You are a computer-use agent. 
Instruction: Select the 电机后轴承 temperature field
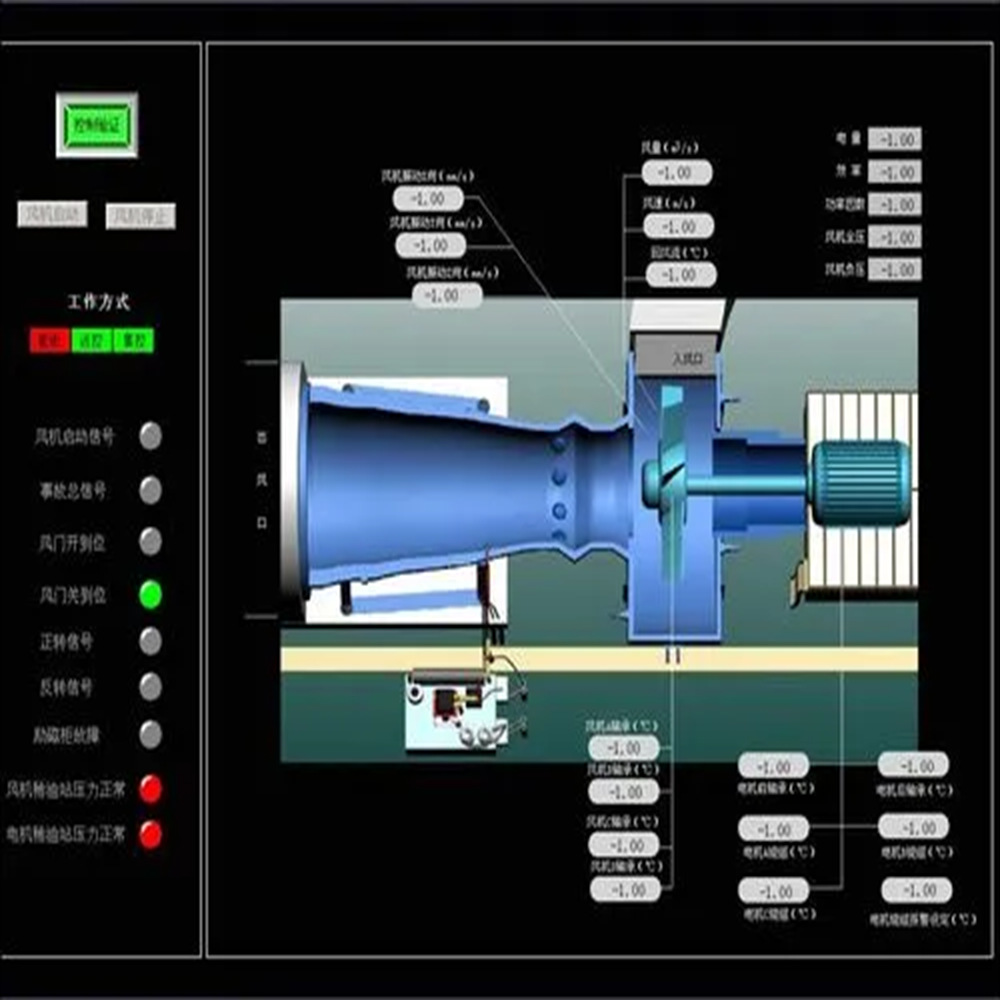click(913, 765)
